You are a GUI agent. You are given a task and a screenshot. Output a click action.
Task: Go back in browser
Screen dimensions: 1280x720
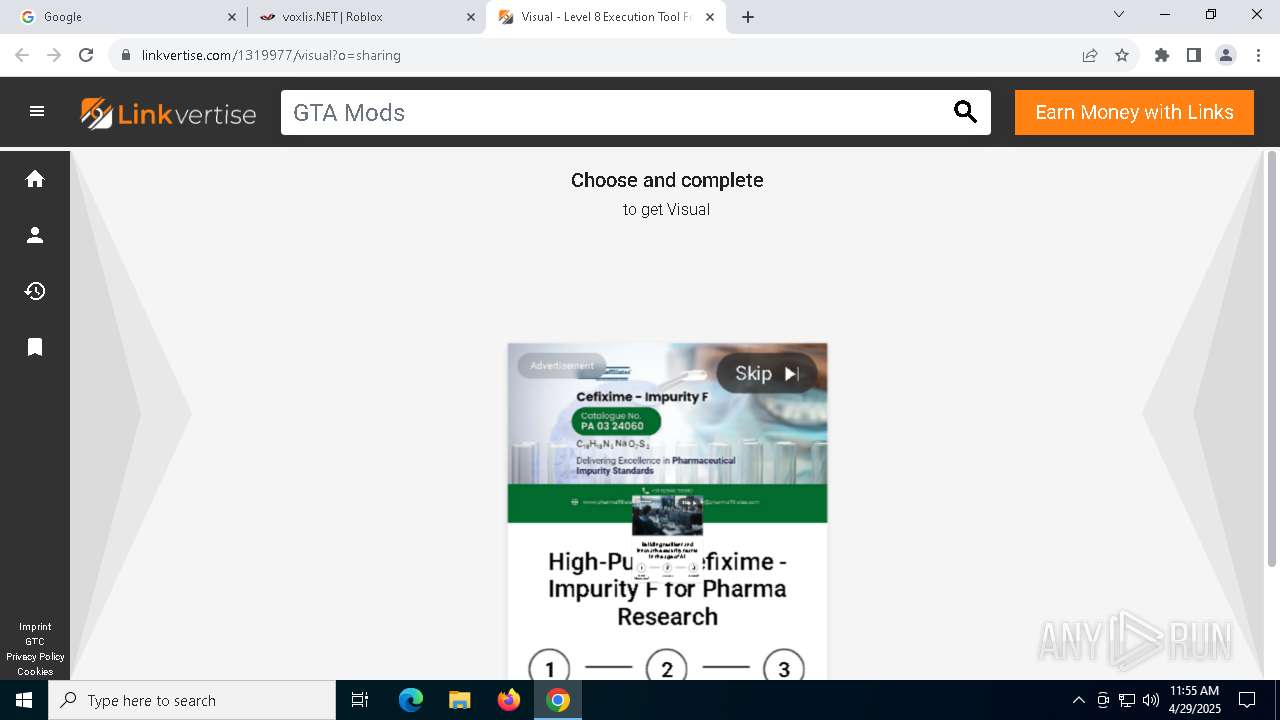click(22, 55)
